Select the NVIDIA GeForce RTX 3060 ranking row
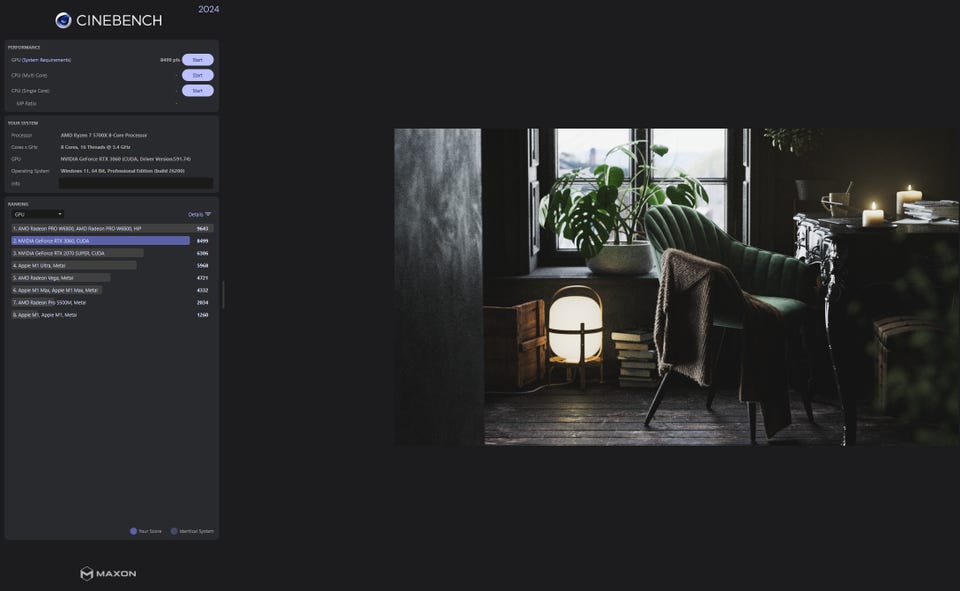 pos(112,241)
